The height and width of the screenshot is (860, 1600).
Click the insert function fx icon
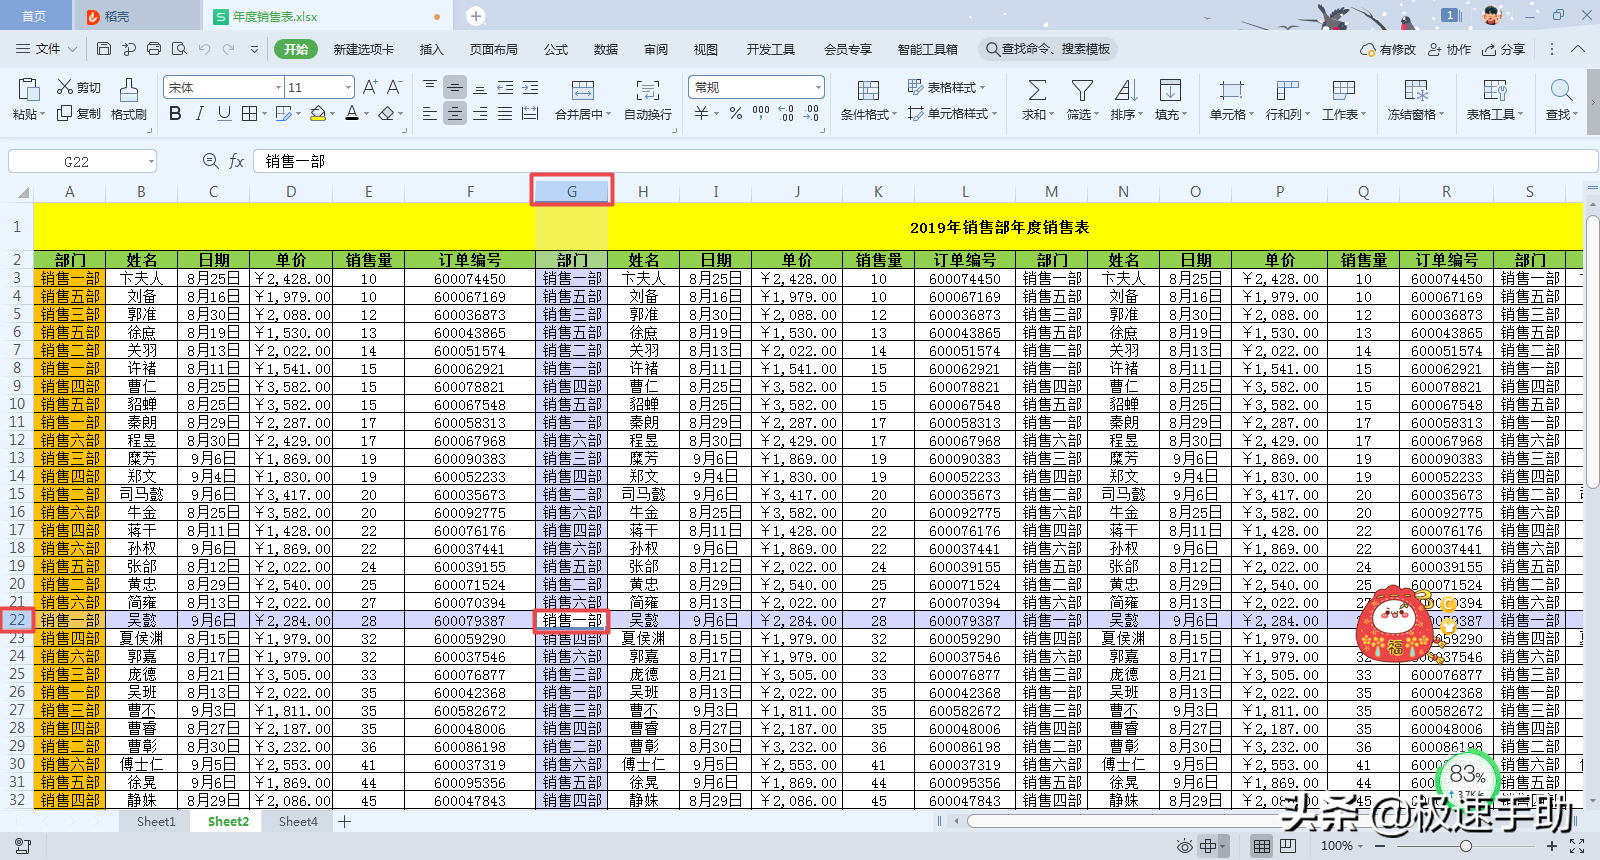click(236, 161)
